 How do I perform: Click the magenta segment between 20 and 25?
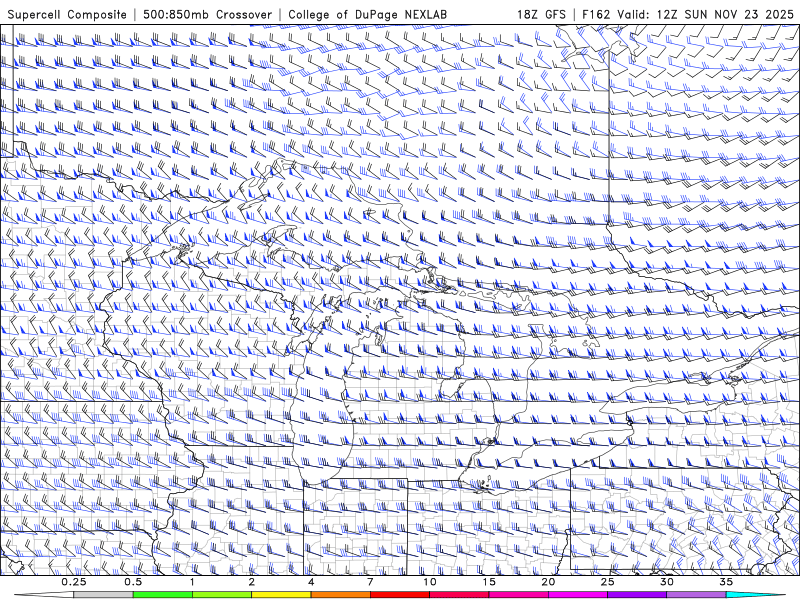tap(578, 595)
